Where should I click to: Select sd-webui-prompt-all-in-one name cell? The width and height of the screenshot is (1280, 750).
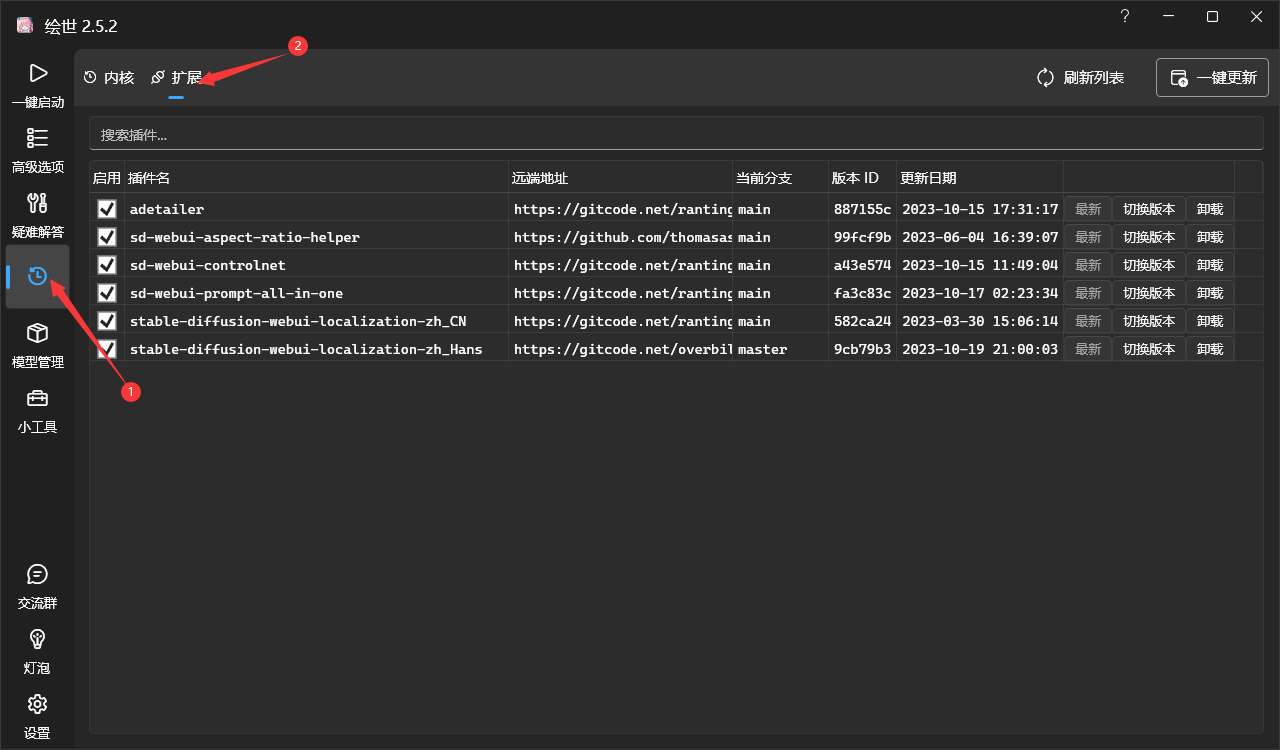[316, 293]
